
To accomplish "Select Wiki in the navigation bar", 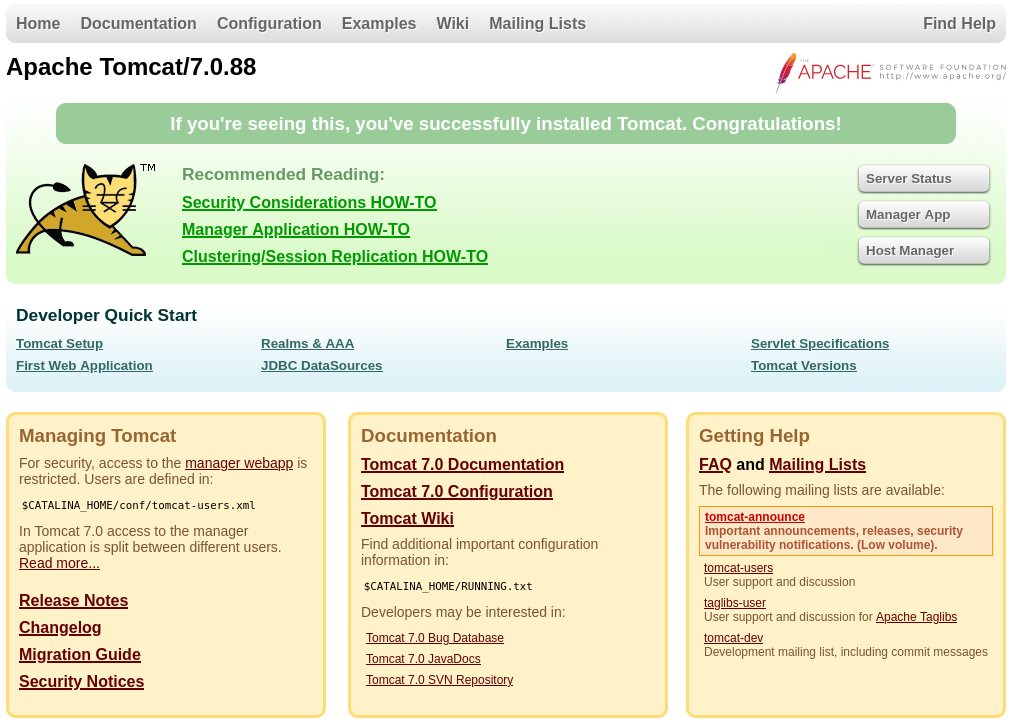I will point(452,23).
